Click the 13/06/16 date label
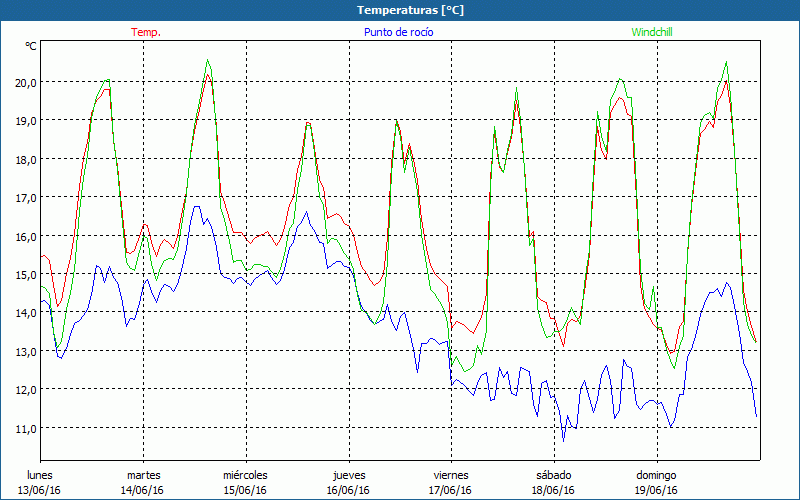 coord(41,490)
